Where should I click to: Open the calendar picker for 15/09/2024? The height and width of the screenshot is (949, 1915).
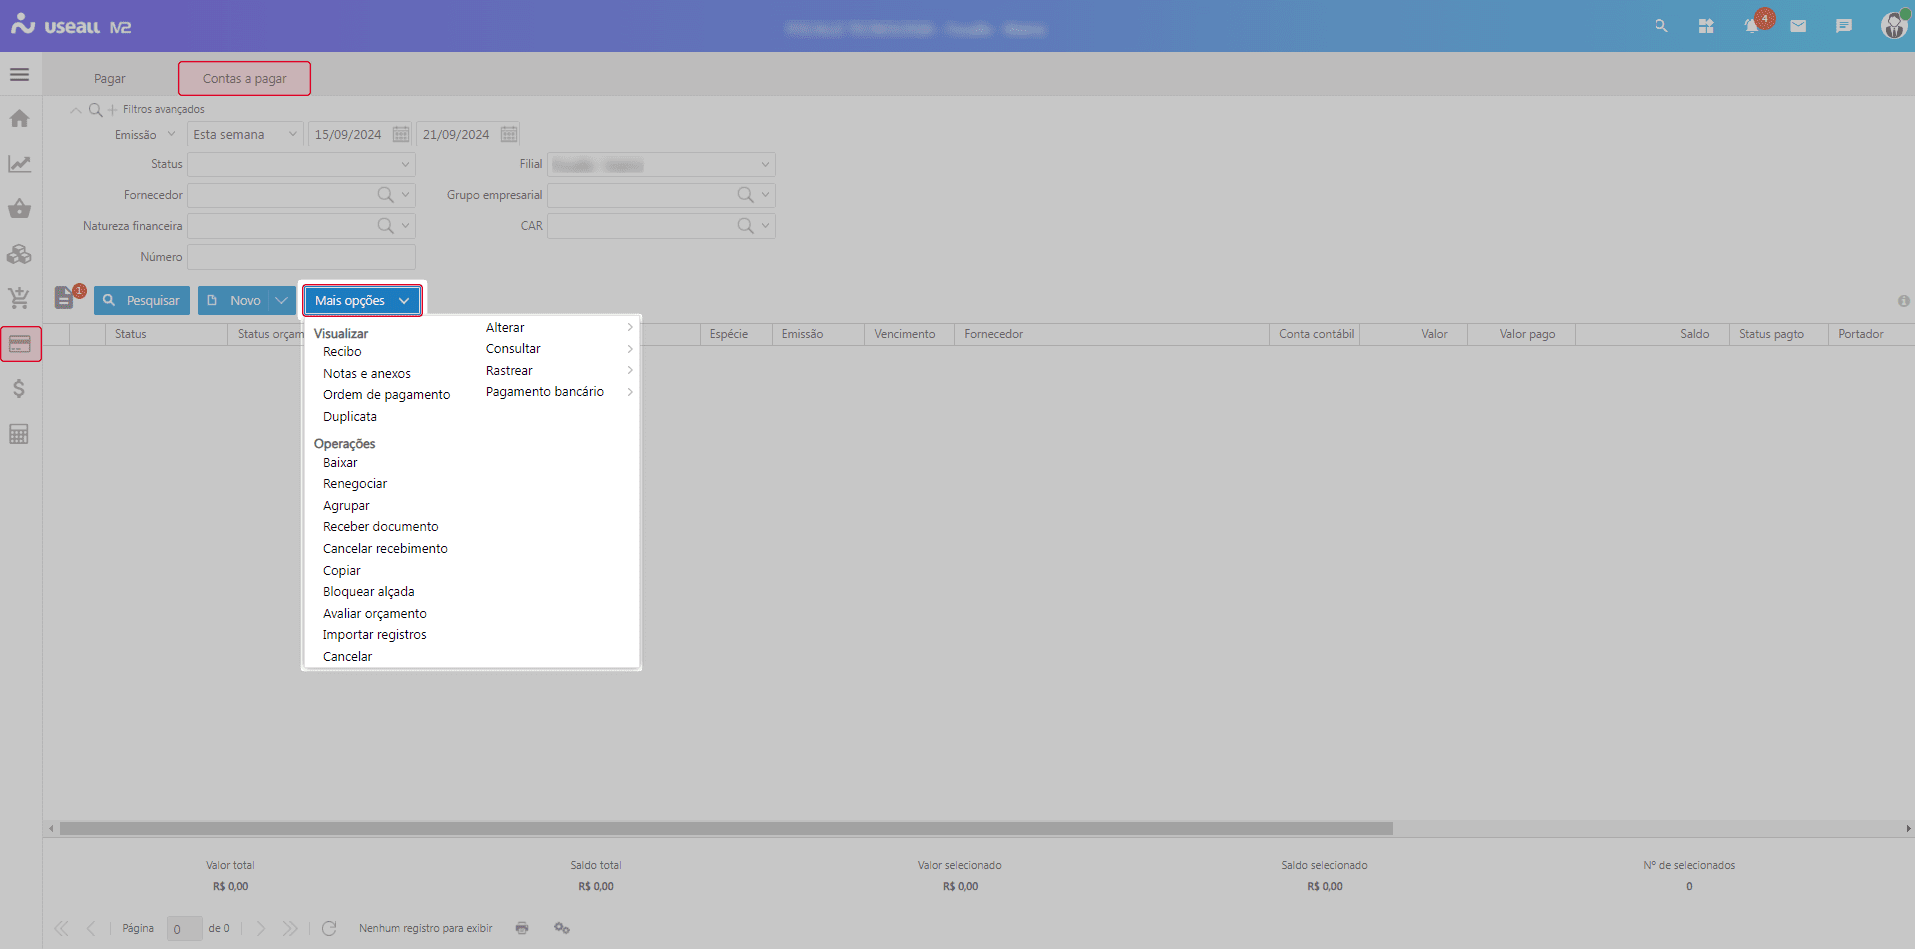tap(401, 134)
